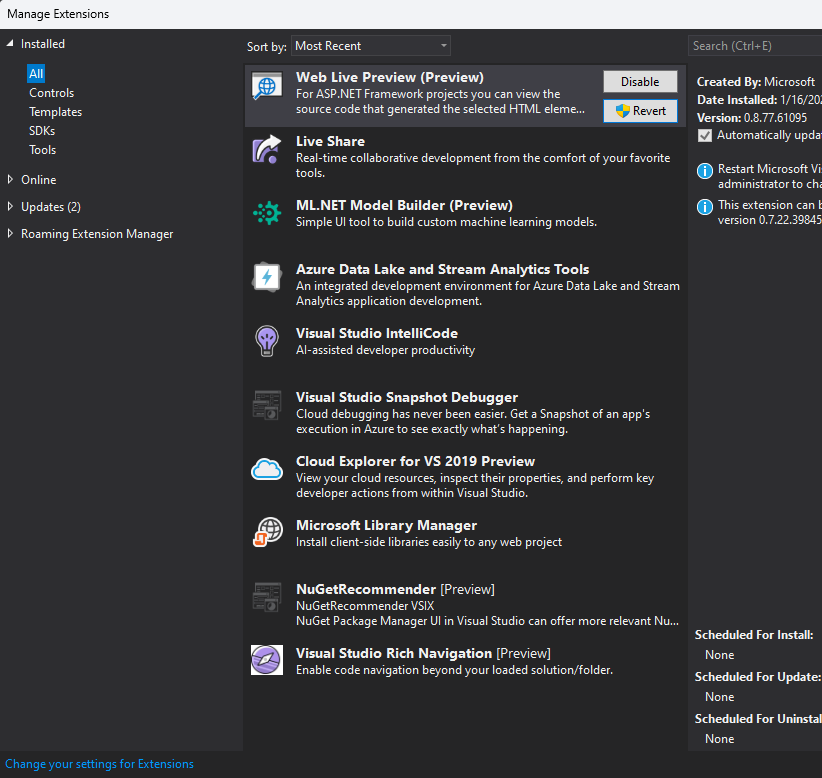Disable the Web Live Preview extension
The image size is (822, 778).
[640, 82]
